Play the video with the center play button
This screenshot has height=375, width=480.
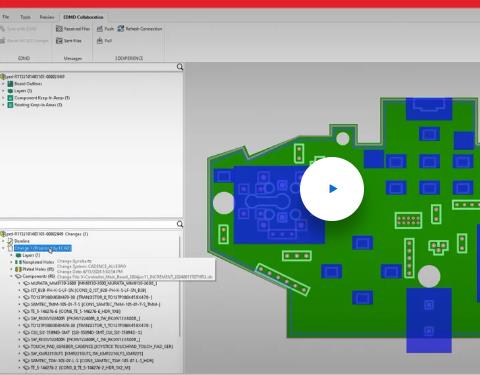(x=332, y=189)
